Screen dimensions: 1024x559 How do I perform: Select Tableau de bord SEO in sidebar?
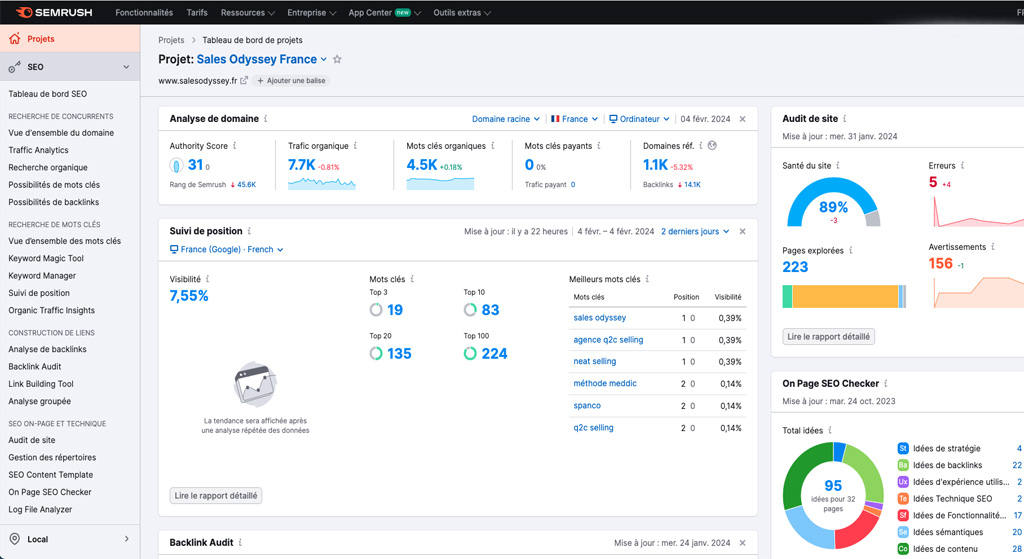(48, 94)
